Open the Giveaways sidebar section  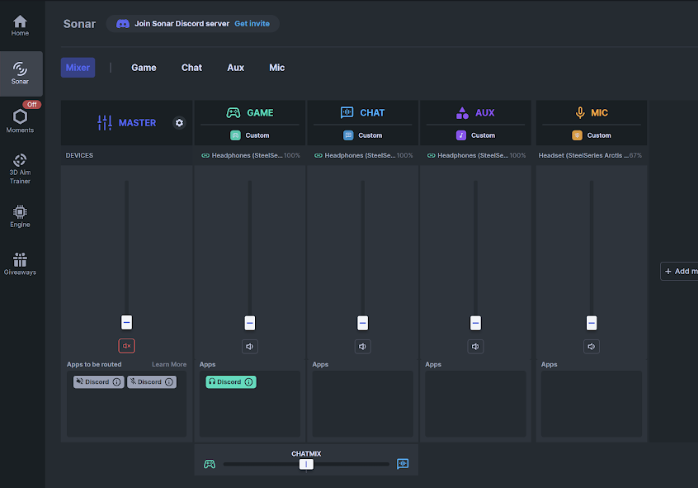[20, 264]
